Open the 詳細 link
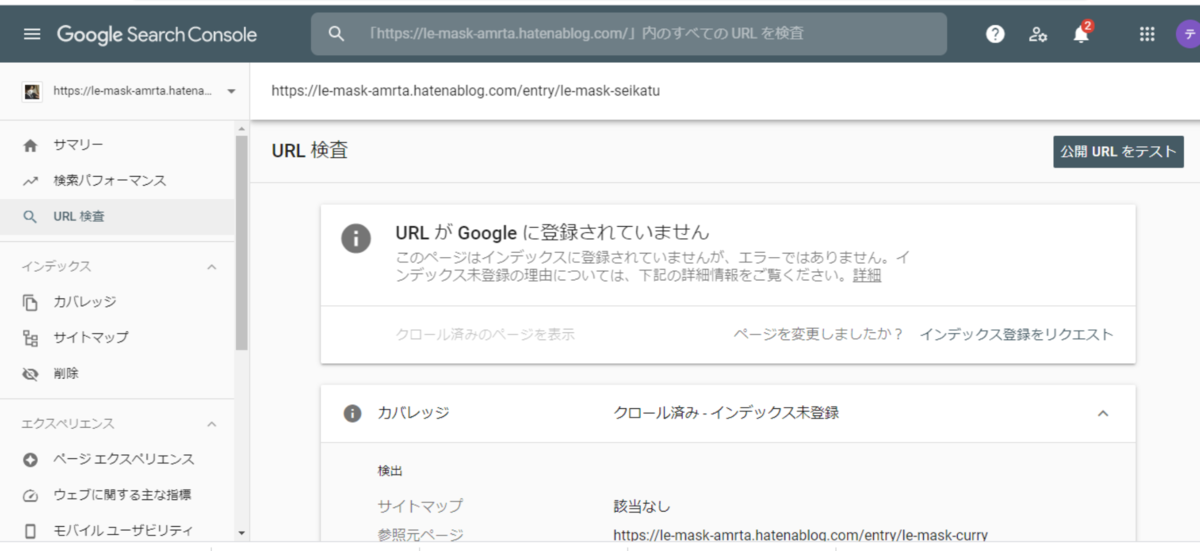 [x=867, y=276]
